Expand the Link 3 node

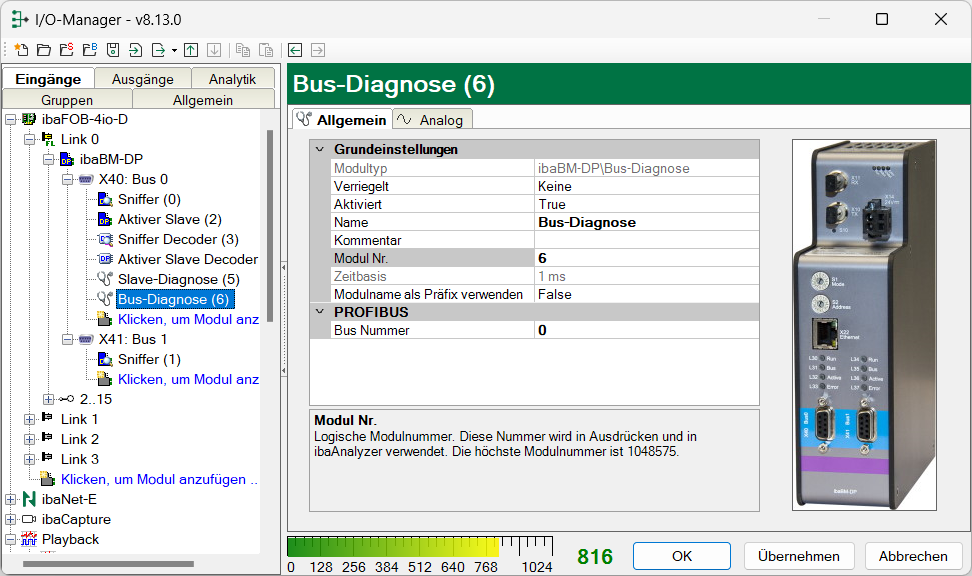[29, 459]
